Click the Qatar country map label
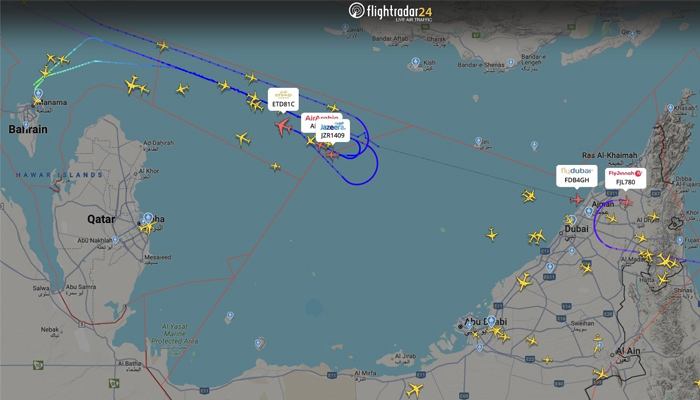700x400 pixels. [101, 219]
